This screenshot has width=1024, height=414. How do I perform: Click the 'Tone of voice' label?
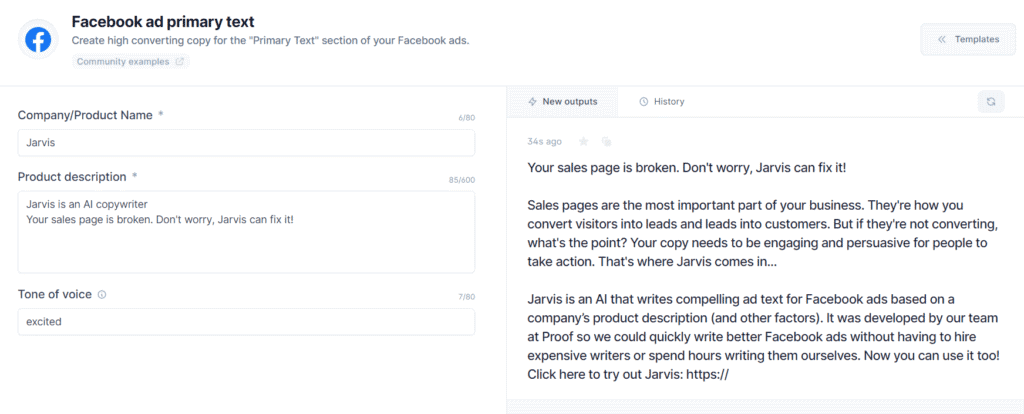pyautogui.click(x=55, y=294)
